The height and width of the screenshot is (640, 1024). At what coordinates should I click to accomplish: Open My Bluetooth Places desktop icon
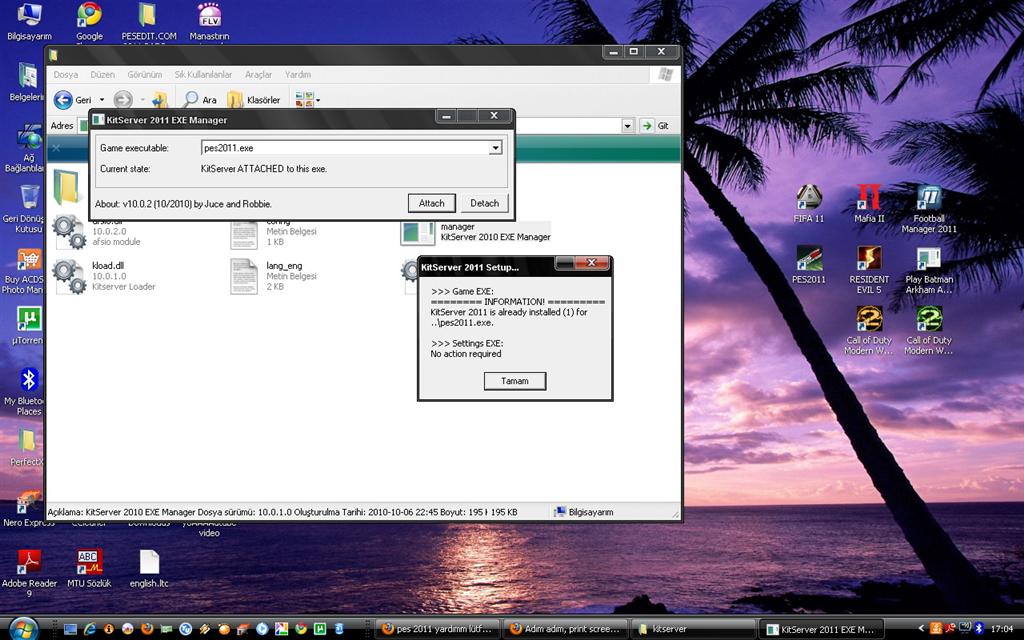pyautogui.click(x=26, y=392)
